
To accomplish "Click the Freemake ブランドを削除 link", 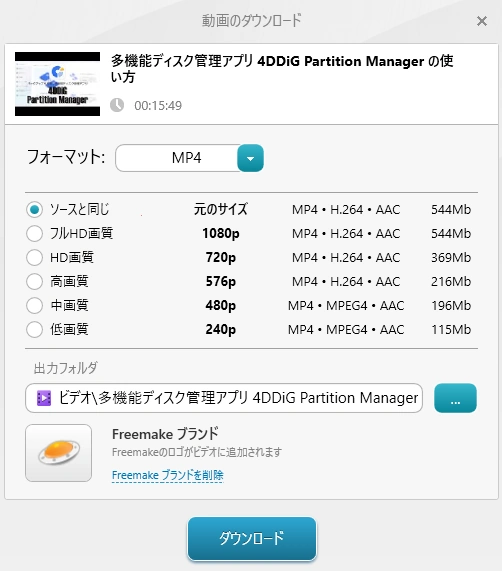I will [x=167, y=475].
